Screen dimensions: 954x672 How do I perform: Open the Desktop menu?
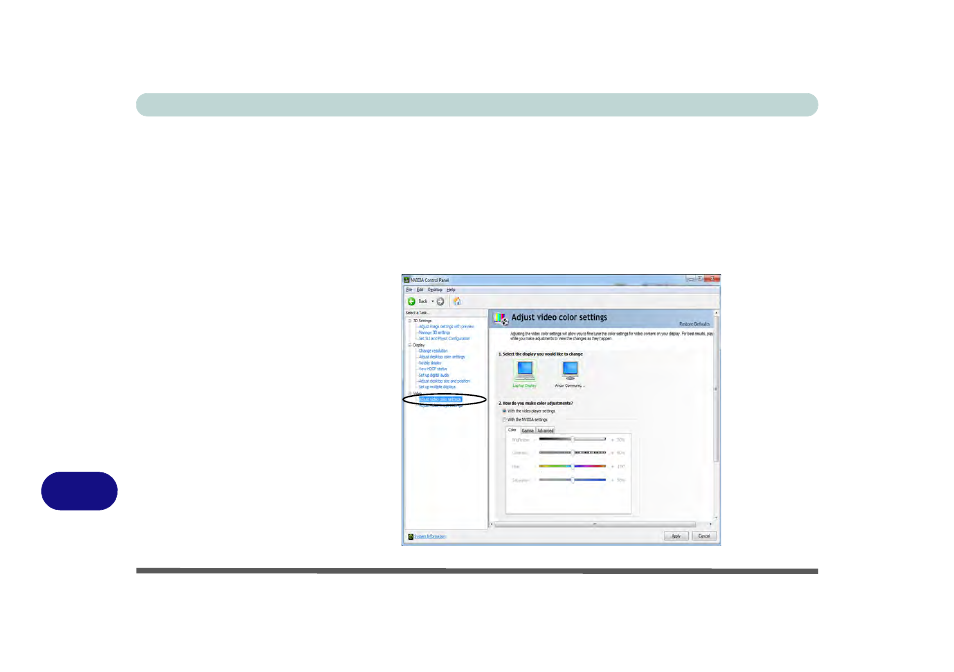coord(434,290)
